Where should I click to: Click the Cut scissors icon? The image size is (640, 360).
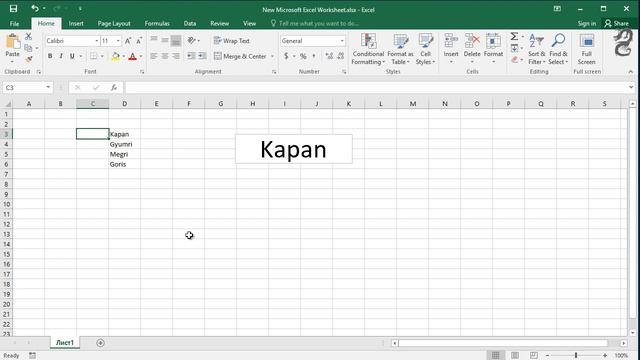(28, 37)
